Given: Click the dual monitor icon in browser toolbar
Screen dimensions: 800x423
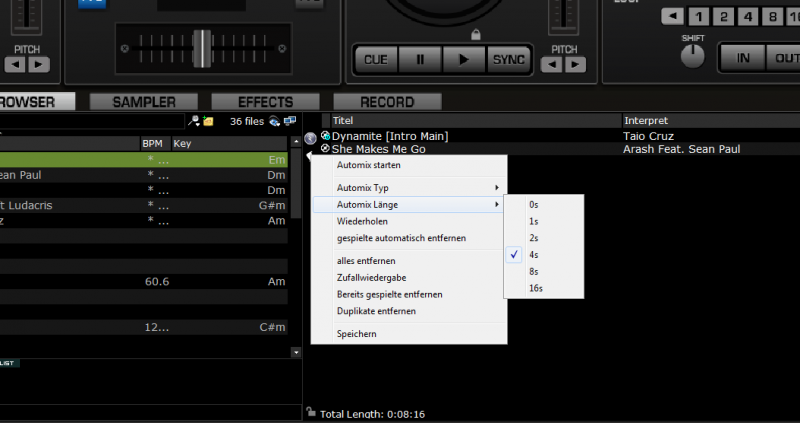Looking at the screenshot, I should (290, 121).
